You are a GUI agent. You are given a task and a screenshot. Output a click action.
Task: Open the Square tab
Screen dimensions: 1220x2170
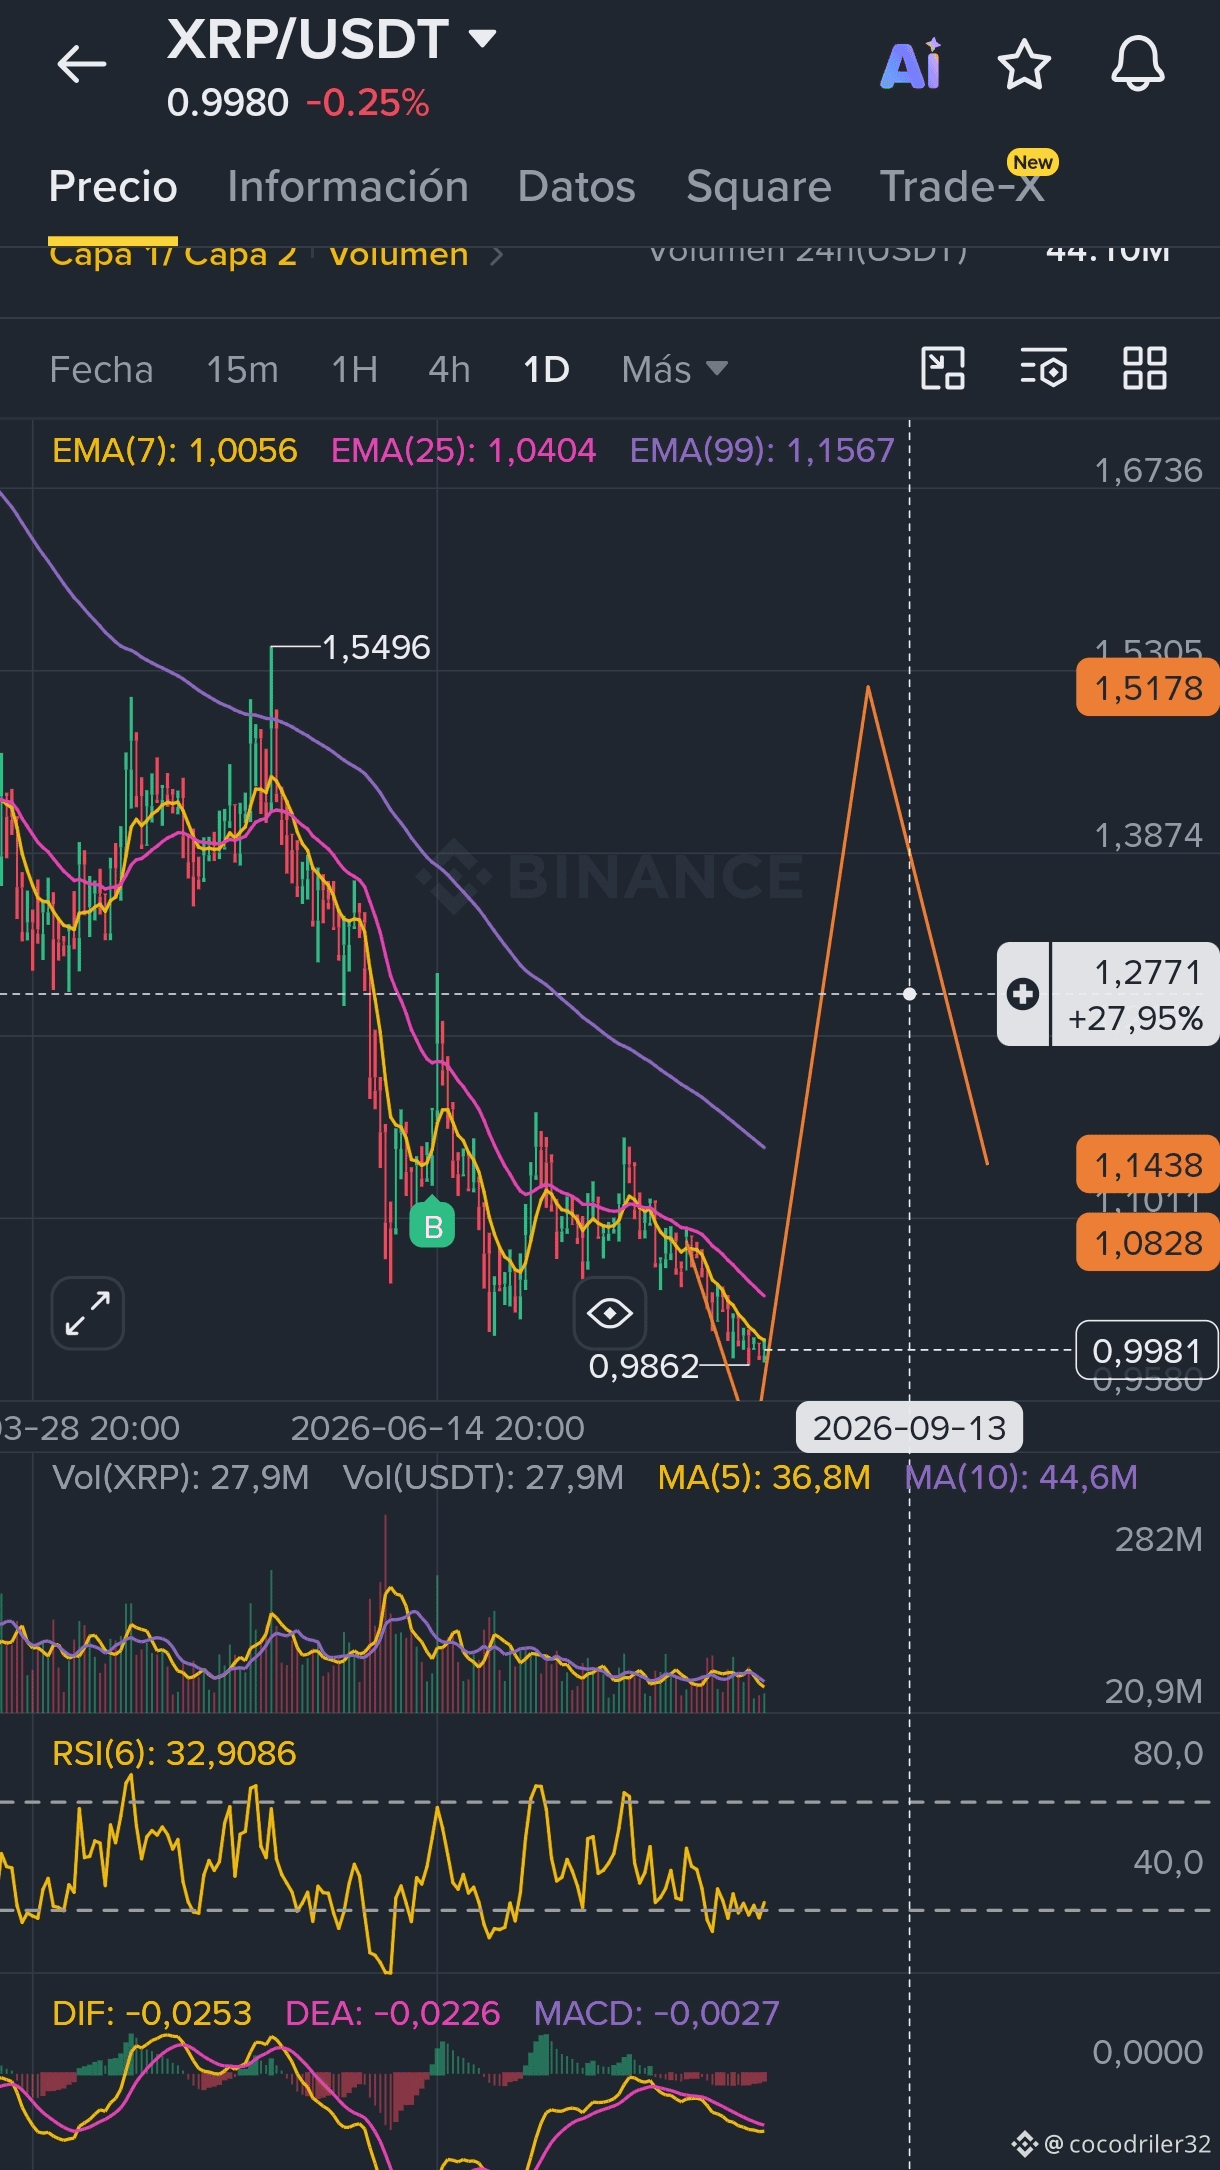tap(759, 187)
